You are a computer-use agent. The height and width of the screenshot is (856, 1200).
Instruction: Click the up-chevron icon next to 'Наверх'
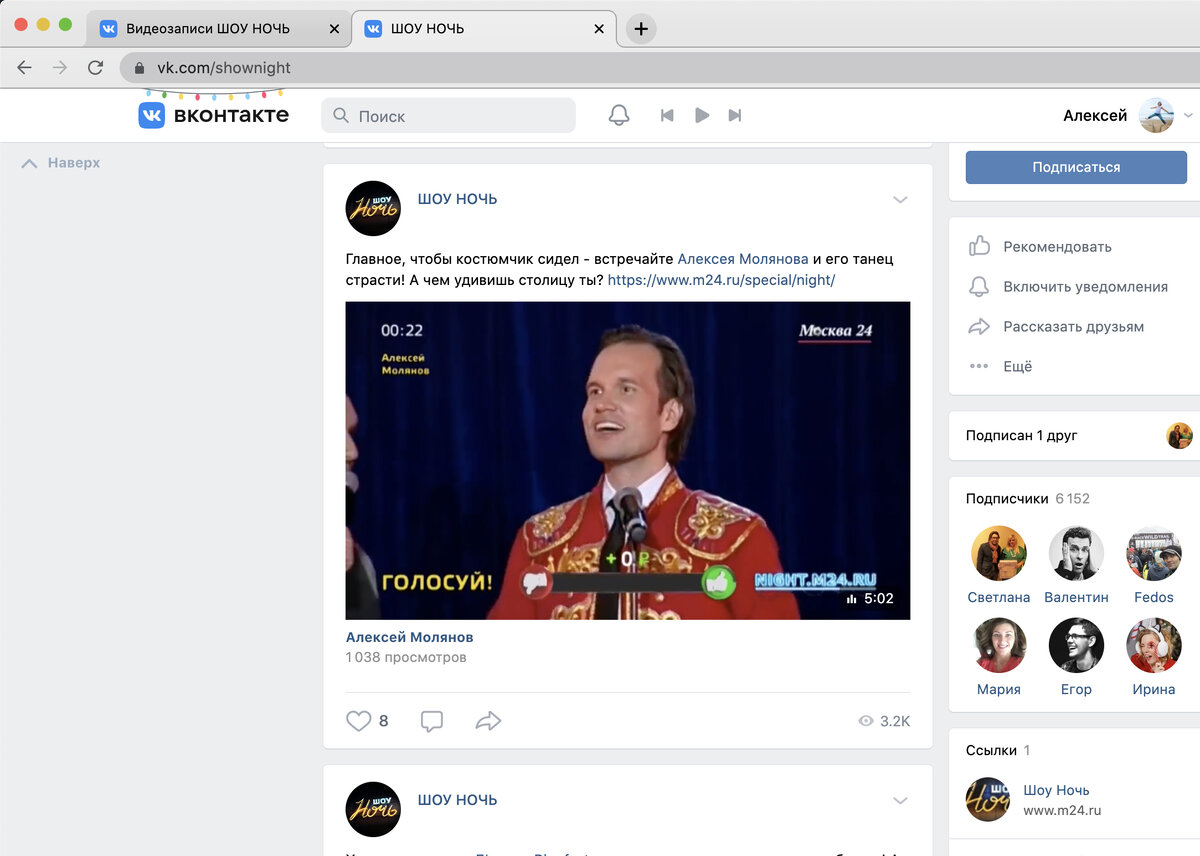tap(29, 162)
